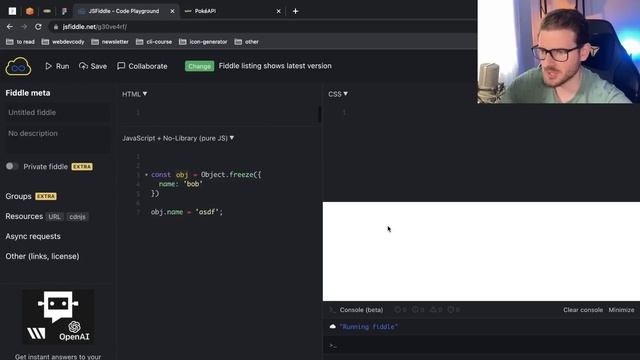Viewport: 640px width, 360px height.
Task: Open the 'to read' bookmarks folder
Action: (x=20, y=42)
